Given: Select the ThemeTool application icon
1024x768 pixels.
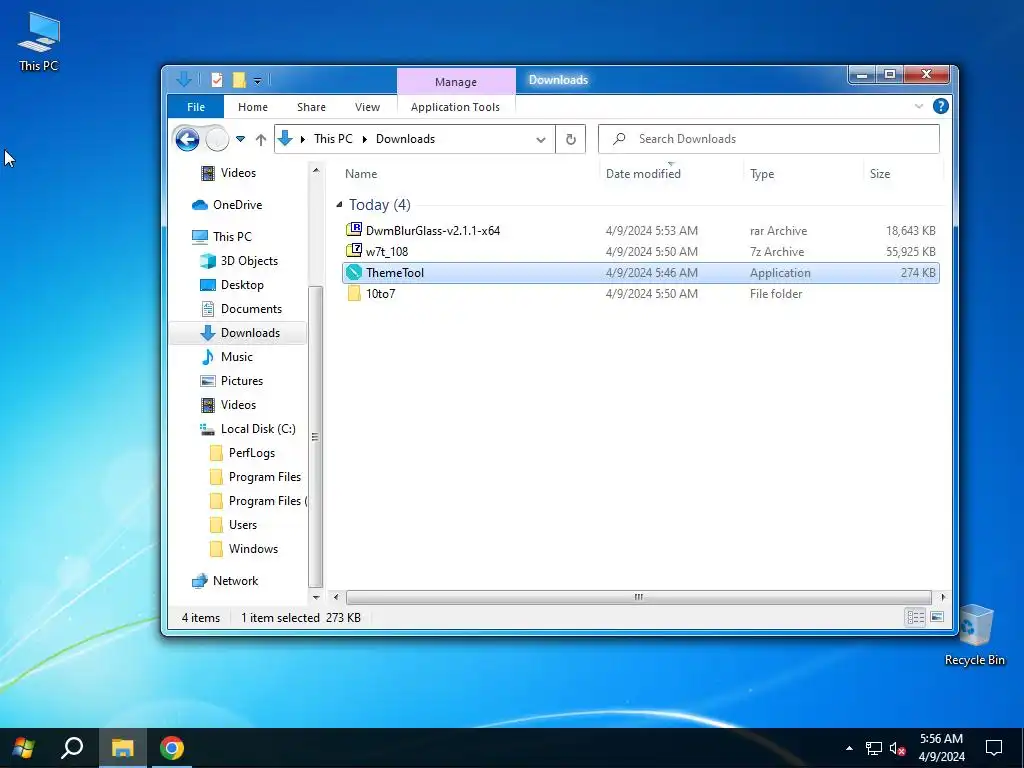Looking at the screenshot, I should [x=354, y=272].
